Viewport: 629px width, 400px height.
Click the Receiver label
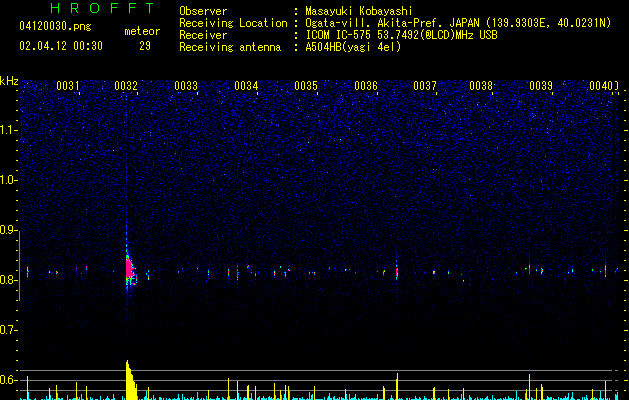pyautogui.click(x=203, y=35)
